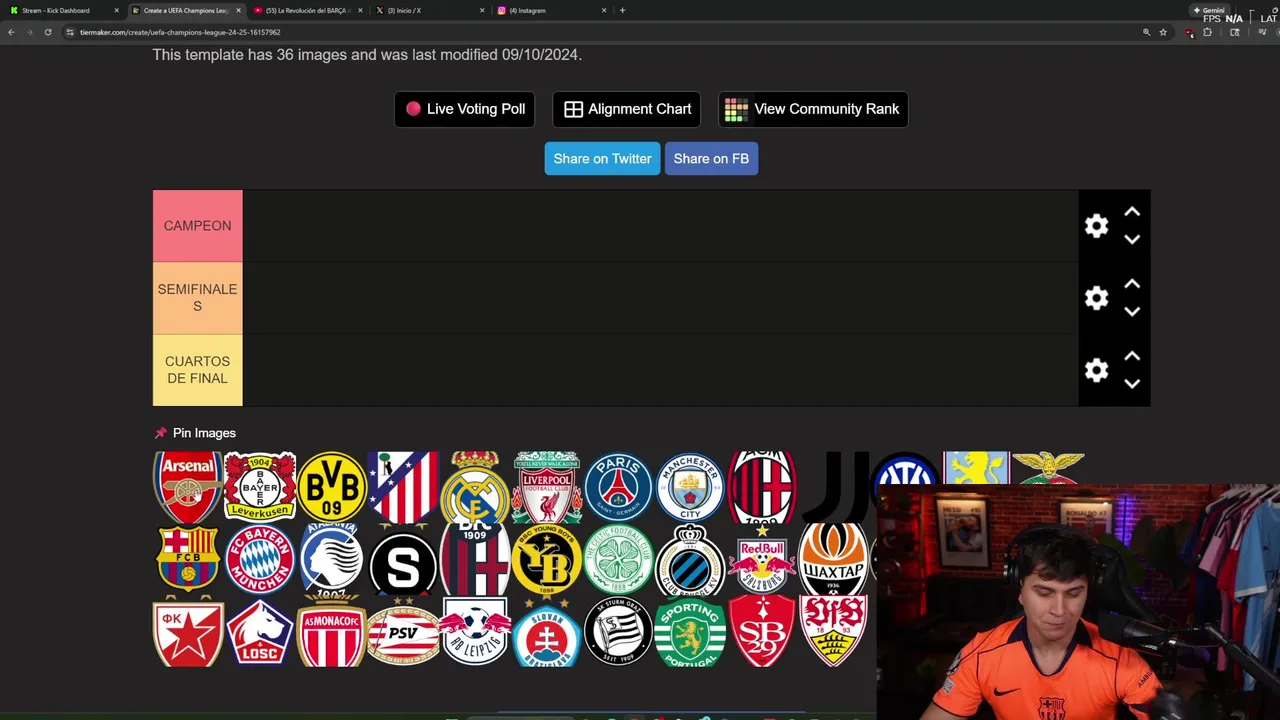This screenshot has width=1280, height=720.
Task: Move CAMPEON tier up with arrow
Action: pos(1132,212)
